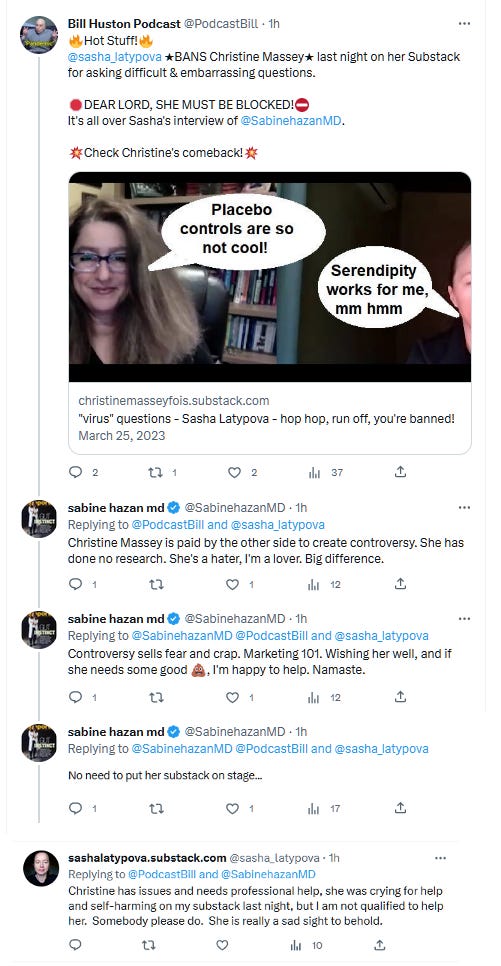
Task: View analytics showing 37 views
Action: coord(314,473)
